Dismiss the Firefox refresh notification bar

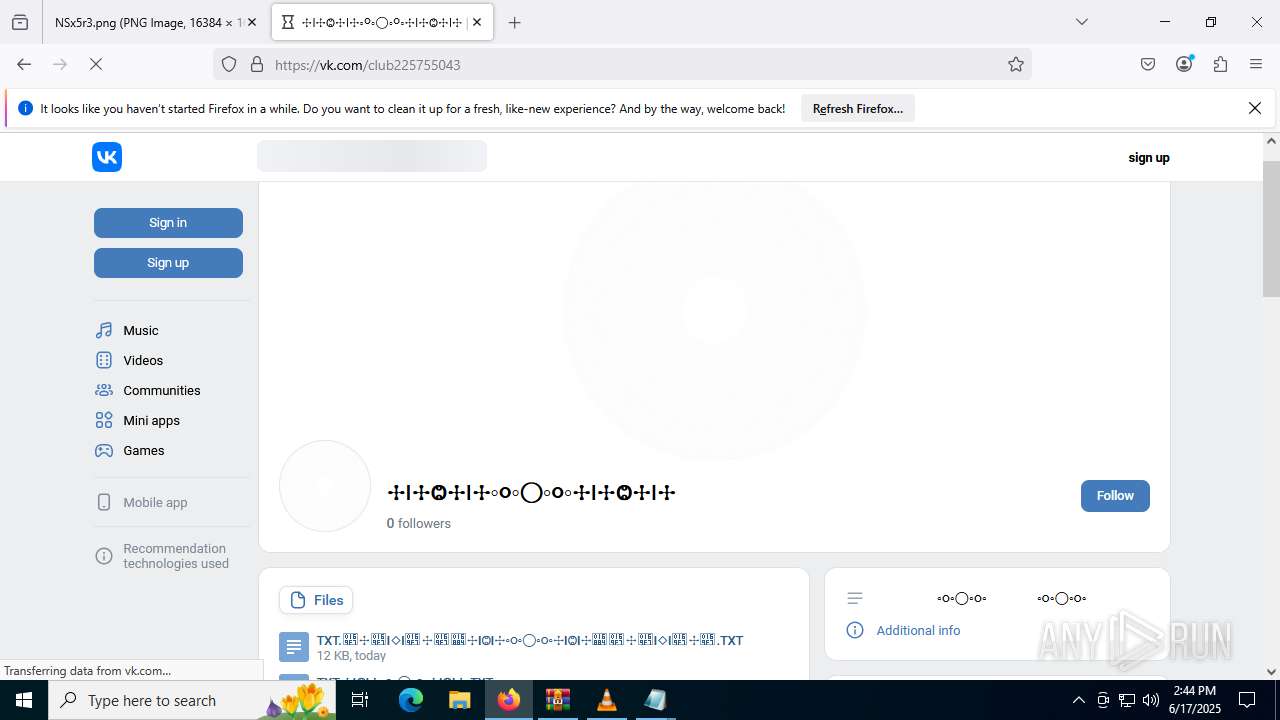click(x=1255, y=108)
